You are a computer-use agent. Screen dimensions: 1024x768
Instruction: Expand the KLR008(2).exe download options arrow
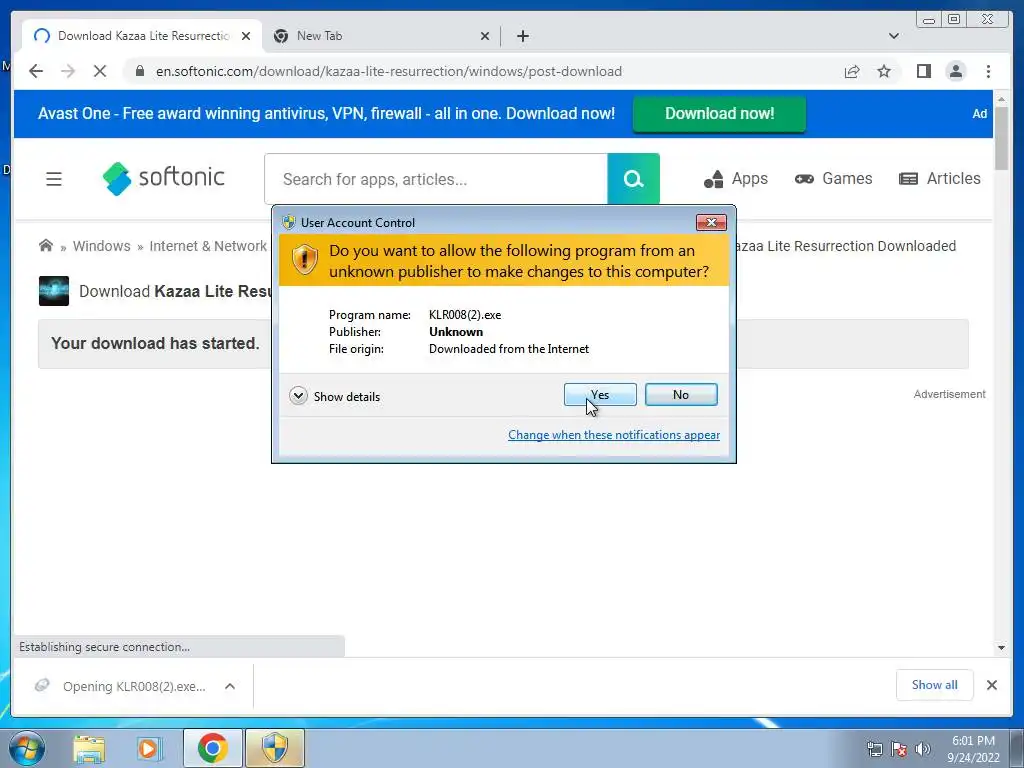click(230, 686)
